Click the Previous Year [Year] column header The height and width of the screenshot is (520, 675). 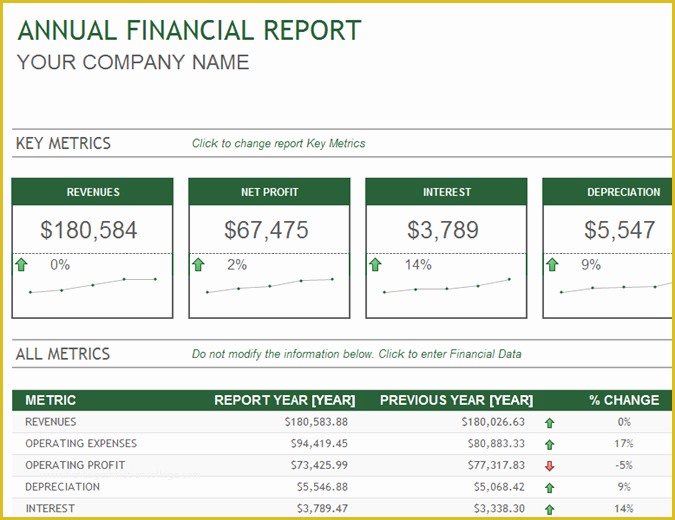pos(456,400)
